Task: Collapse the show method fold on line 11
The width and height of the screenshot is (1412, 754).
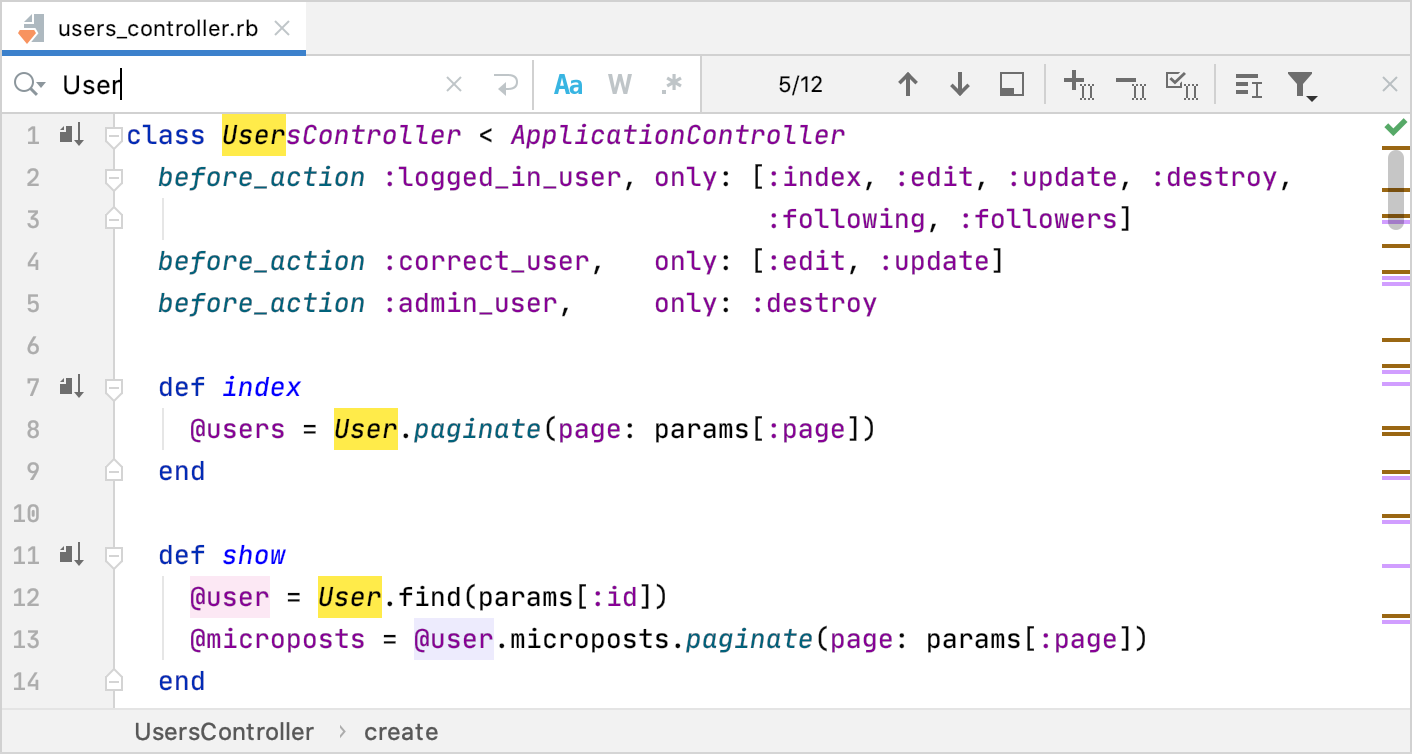Action: (113, 556)
